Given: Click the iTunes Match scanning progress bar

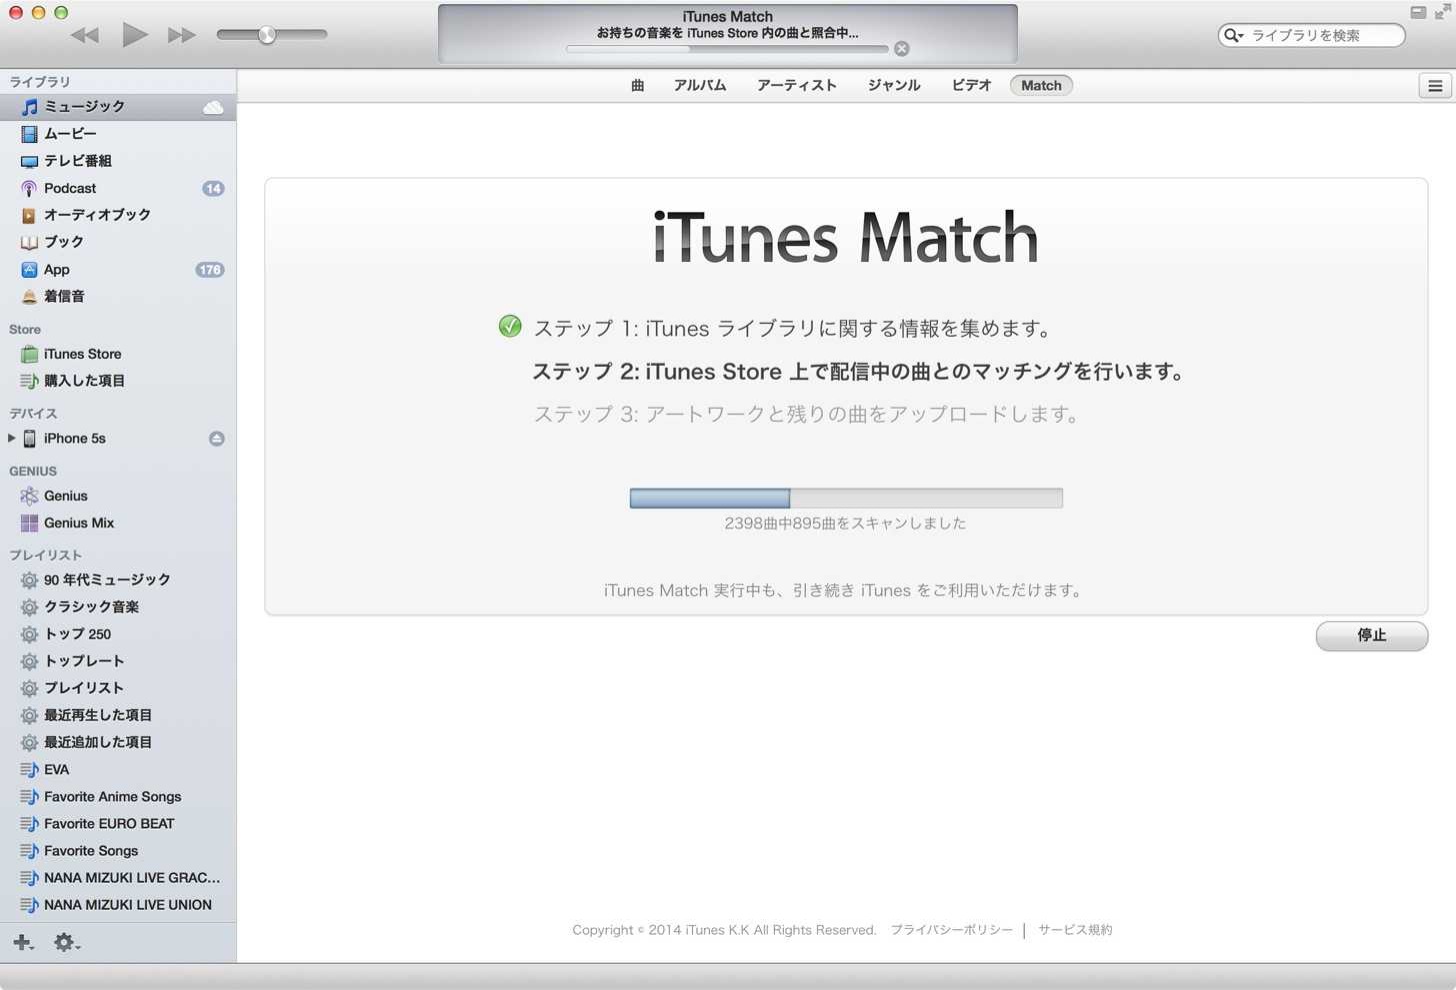Looking at the screenshot, I should [x=846, y=498].
